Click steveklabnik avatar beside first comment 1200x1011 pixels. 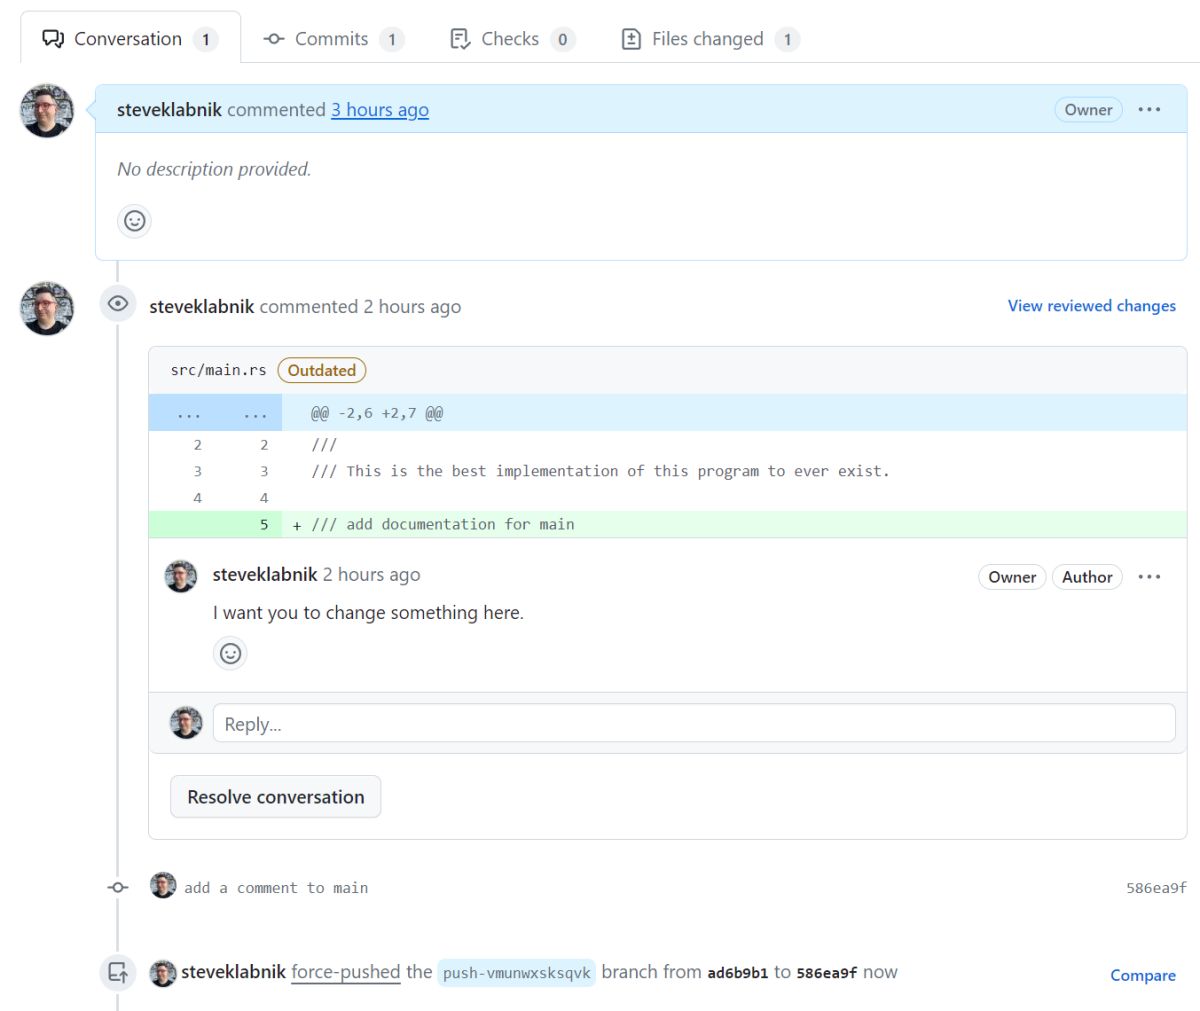pyautogui.click(x=47, y=110)
